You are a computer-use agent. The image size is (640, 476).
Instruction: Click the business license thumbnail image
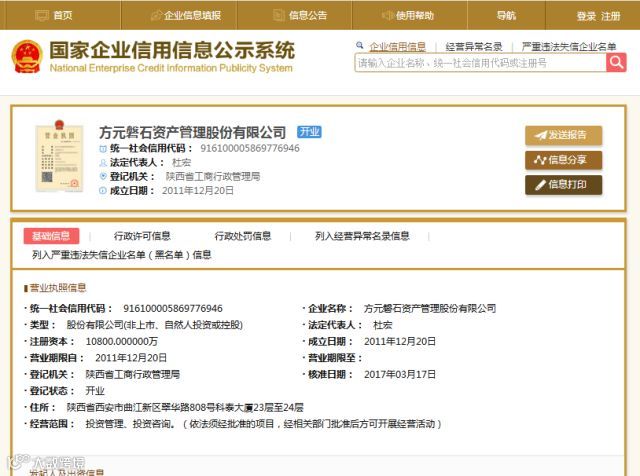(x=60, y=156)
